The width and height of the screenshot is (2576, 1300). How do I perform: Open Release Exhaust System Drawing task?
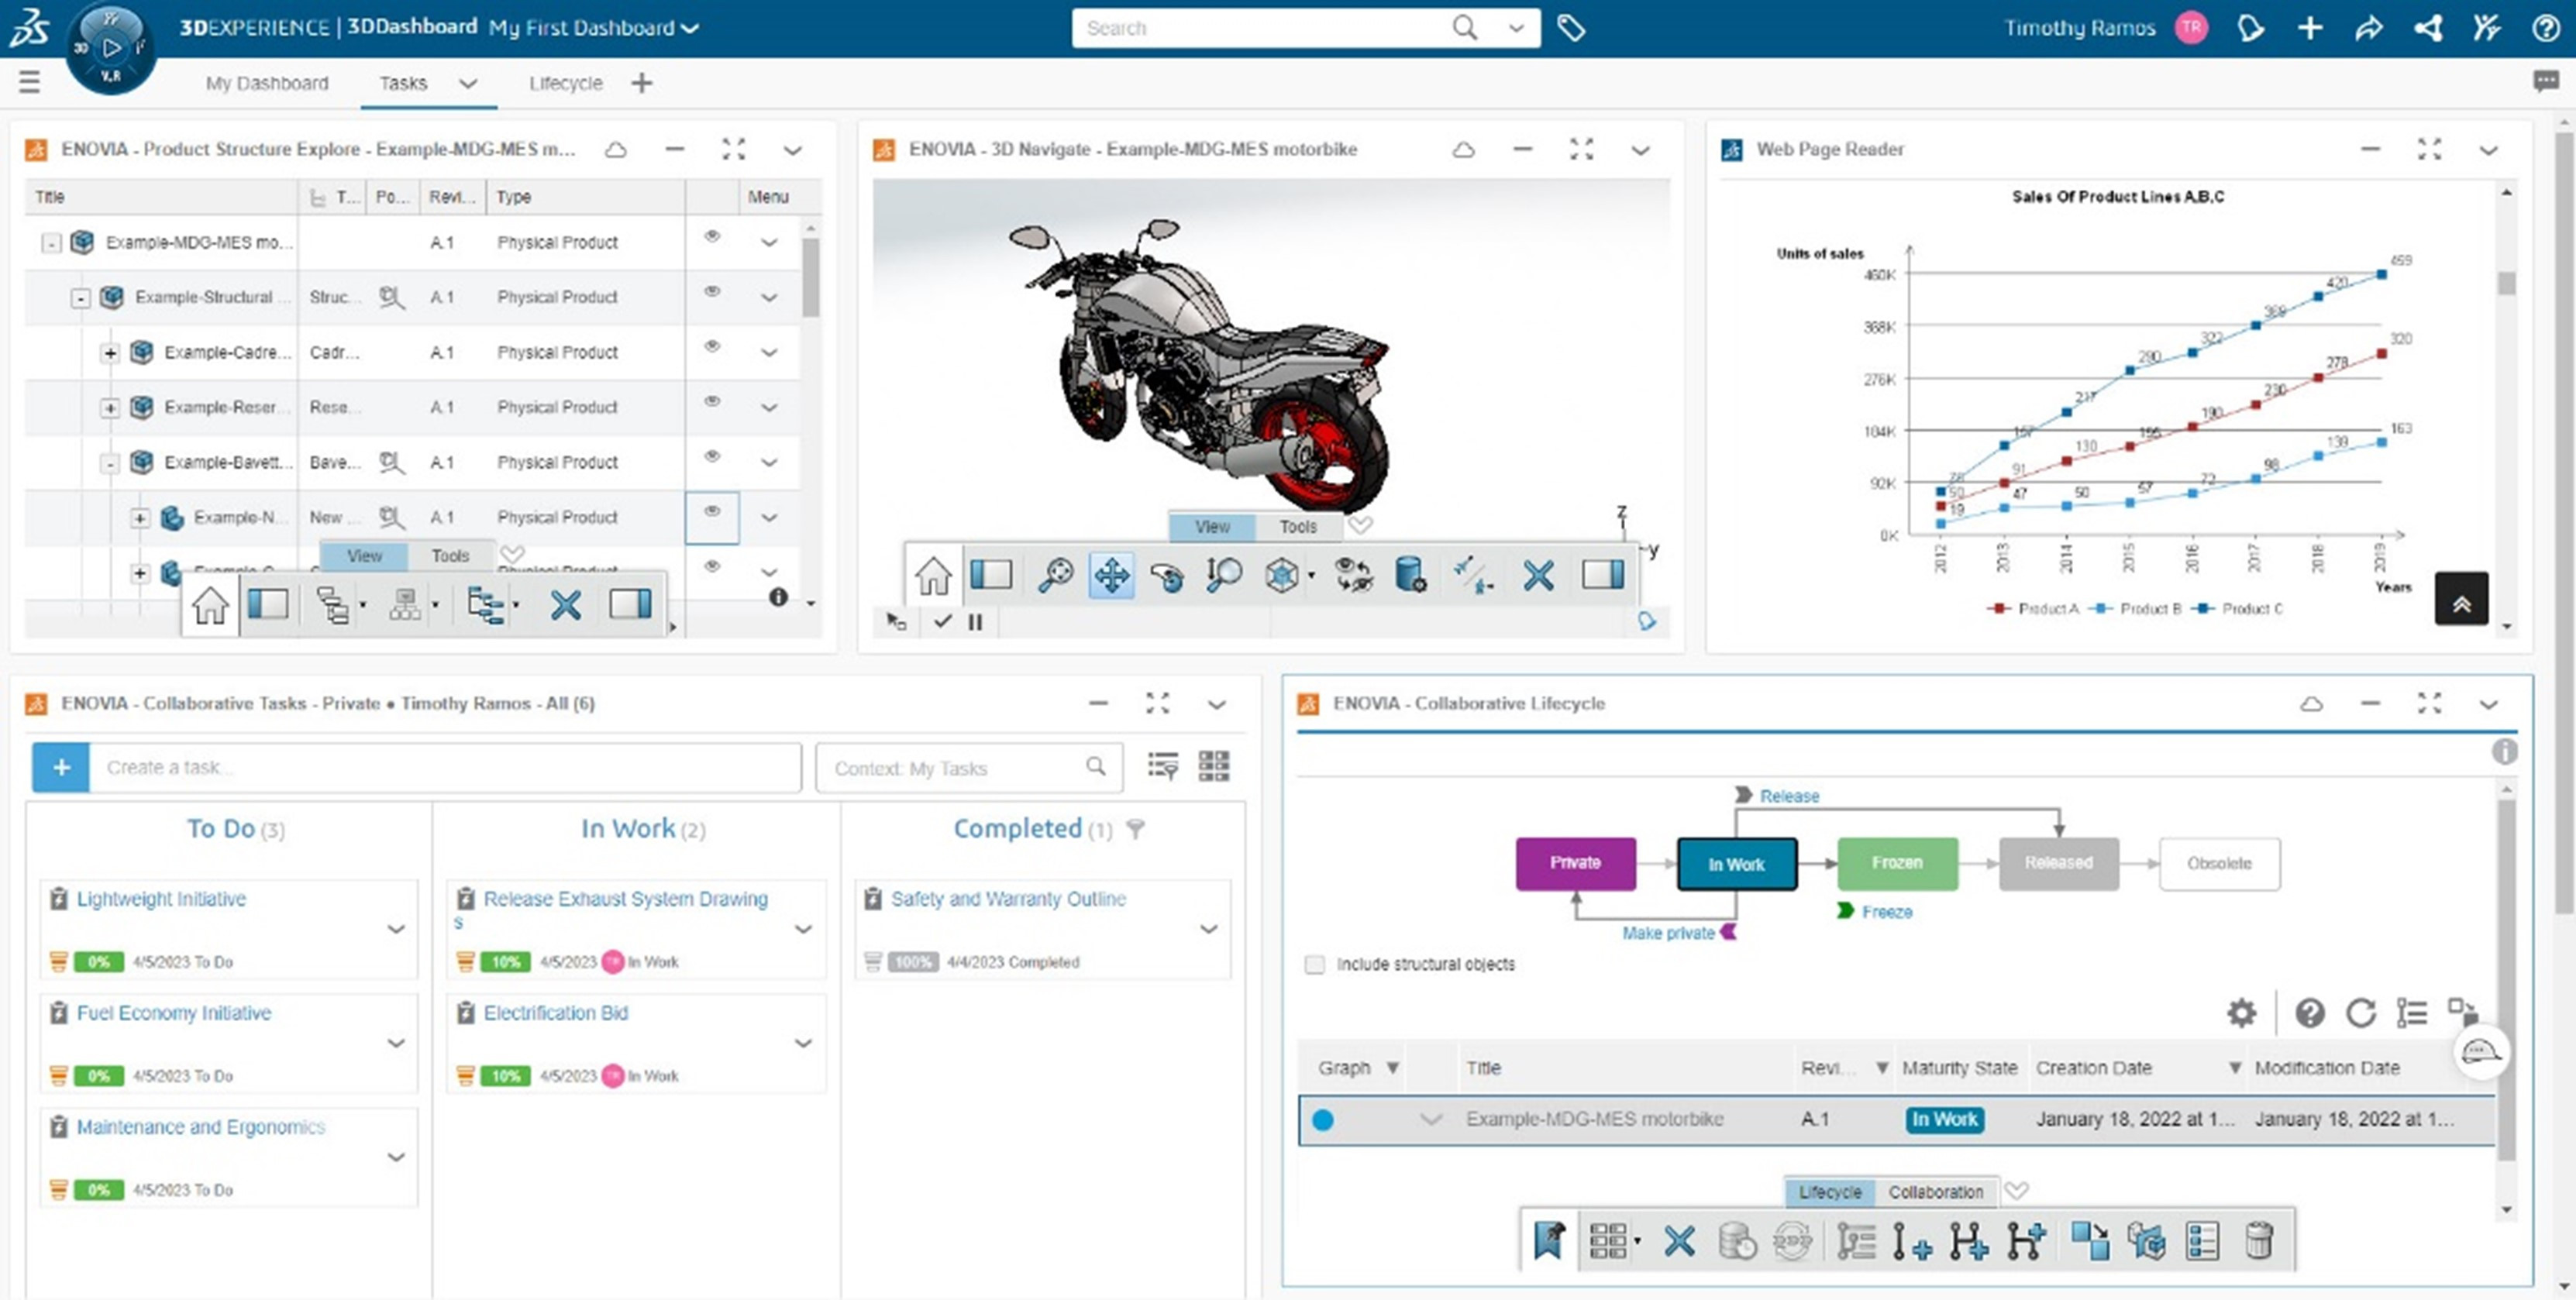coord(625,899)
